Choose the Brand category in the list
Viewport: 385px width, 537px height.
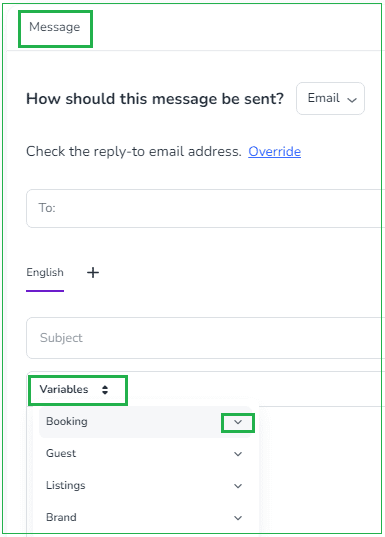(146, 517)
